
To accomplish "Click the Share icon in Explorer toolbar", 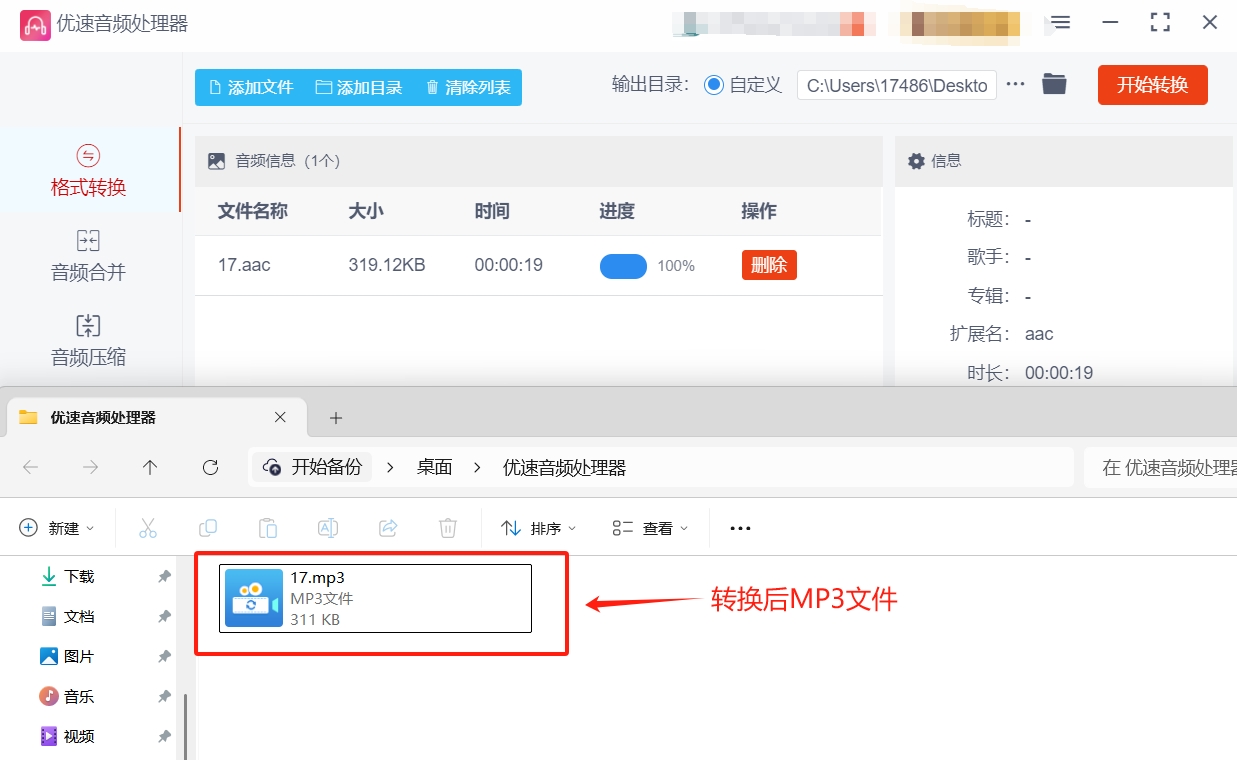I will pyautogui.click(x=388, y=528).
